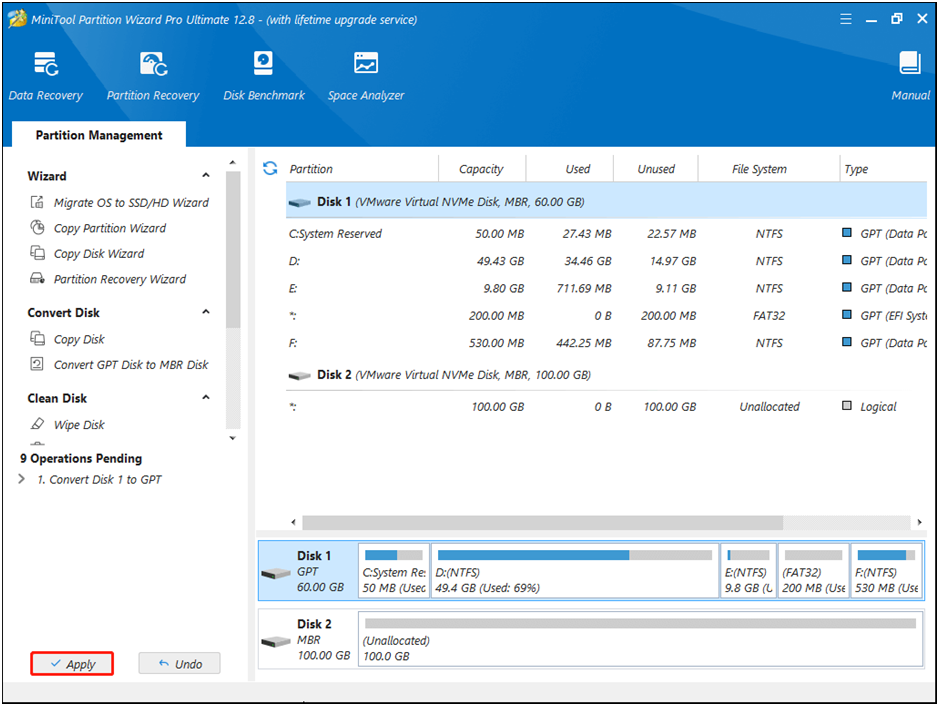Click the Migrate OS to SSD/HD Wizard icon
Viewport: 939px width, 706px height.
(x=37, y=202)
